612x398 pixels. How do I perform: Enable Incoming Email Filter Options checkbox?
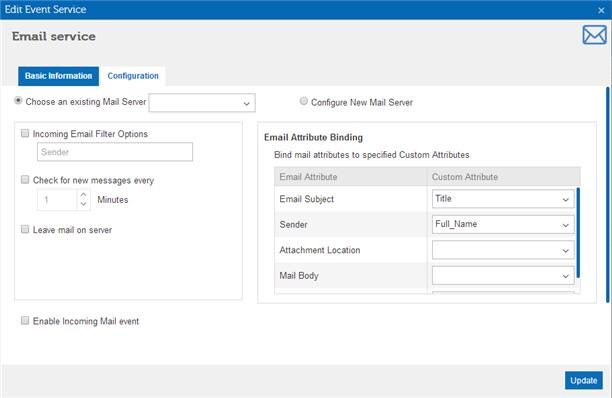click(x=25, y=133)
